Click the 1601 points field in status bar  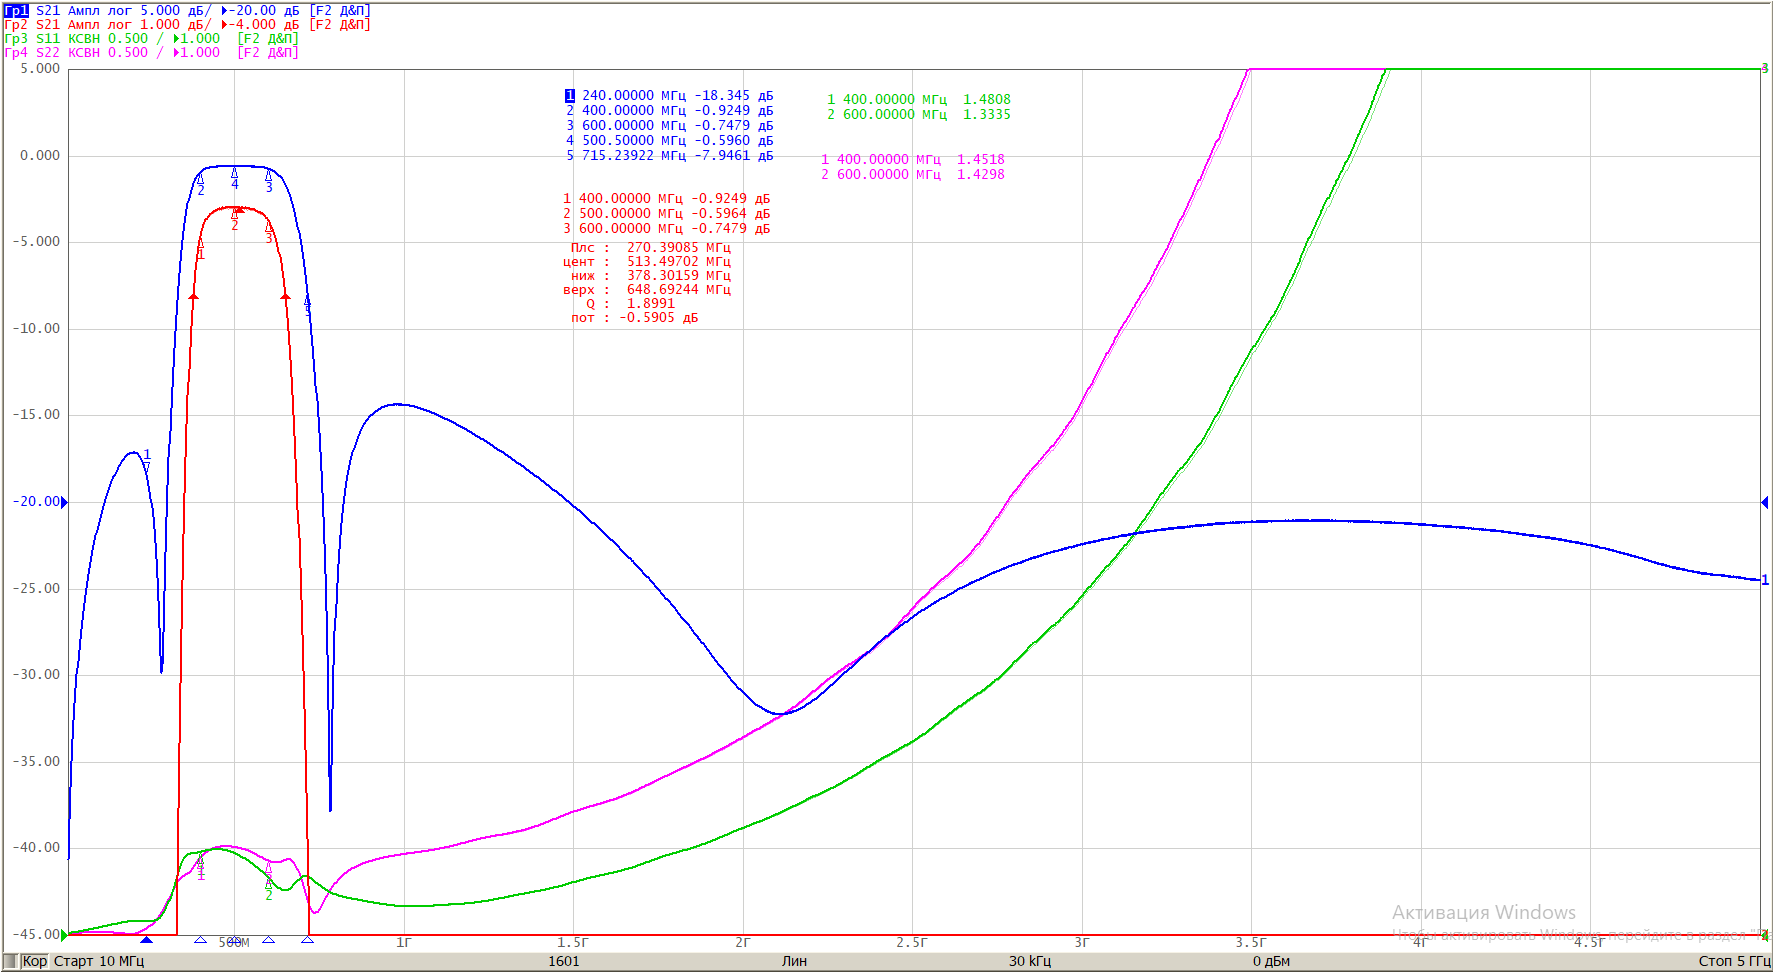[564, 961]
